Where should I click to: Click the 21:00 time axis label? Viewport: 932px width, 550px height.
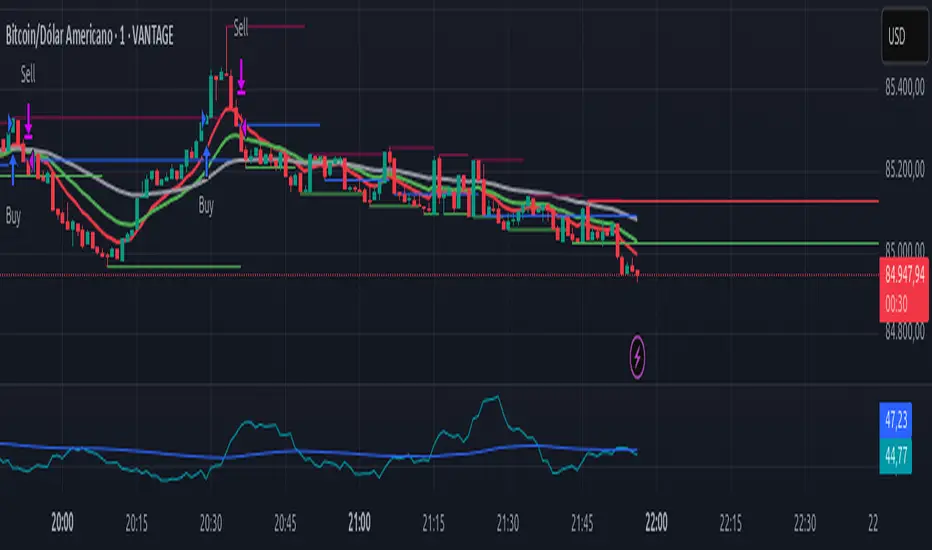click(x=360, y=523)
